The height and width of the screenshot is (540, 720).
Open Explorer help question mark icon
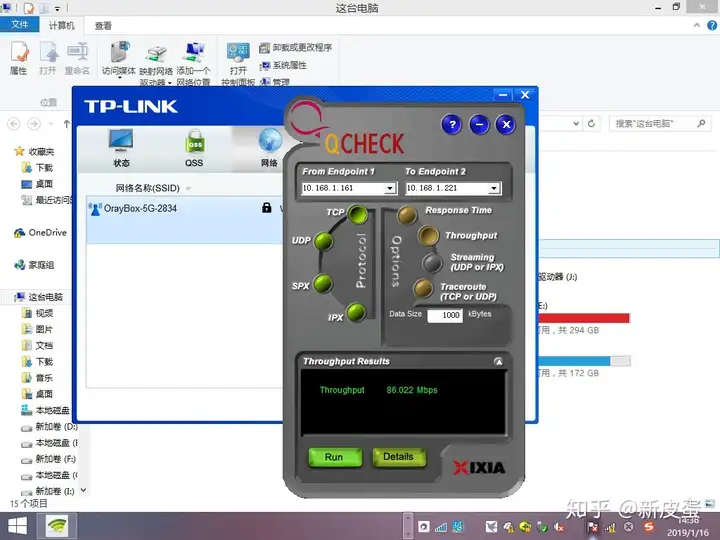[x=712, y=26]
